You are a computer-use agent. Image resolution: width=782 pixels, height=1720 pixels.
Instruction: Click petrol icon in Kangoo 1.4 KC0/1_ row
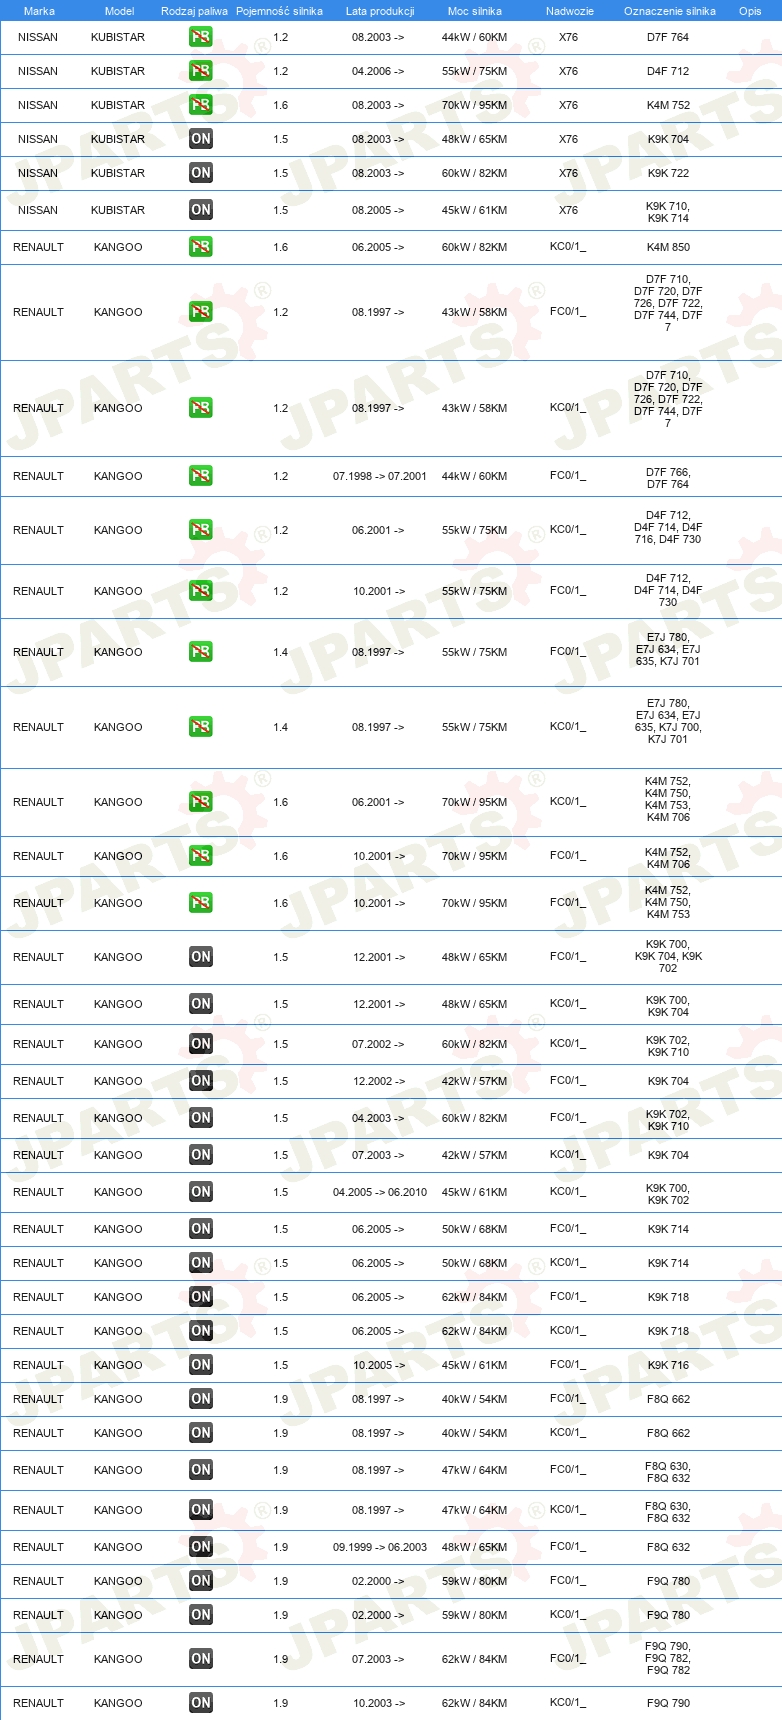pos(201,727)
